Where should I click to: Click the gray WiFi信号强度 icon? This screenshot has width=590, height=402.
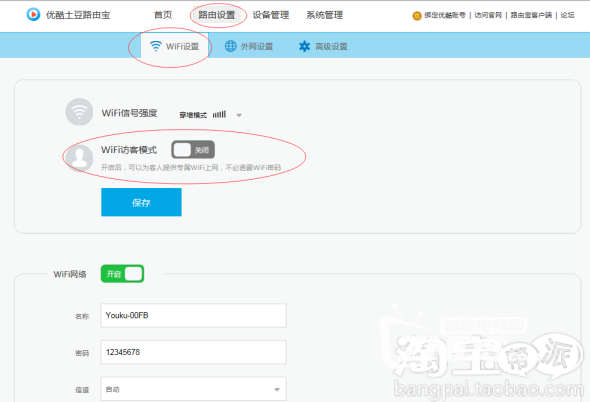(x=79, y=112)
